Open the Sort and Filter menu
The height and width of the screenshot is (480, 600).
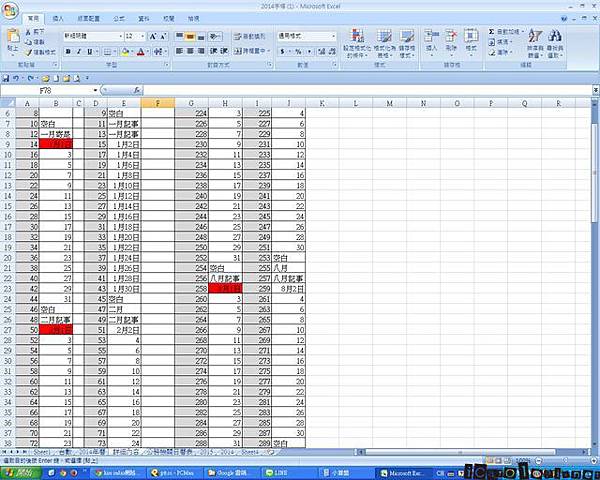point(535,43)
